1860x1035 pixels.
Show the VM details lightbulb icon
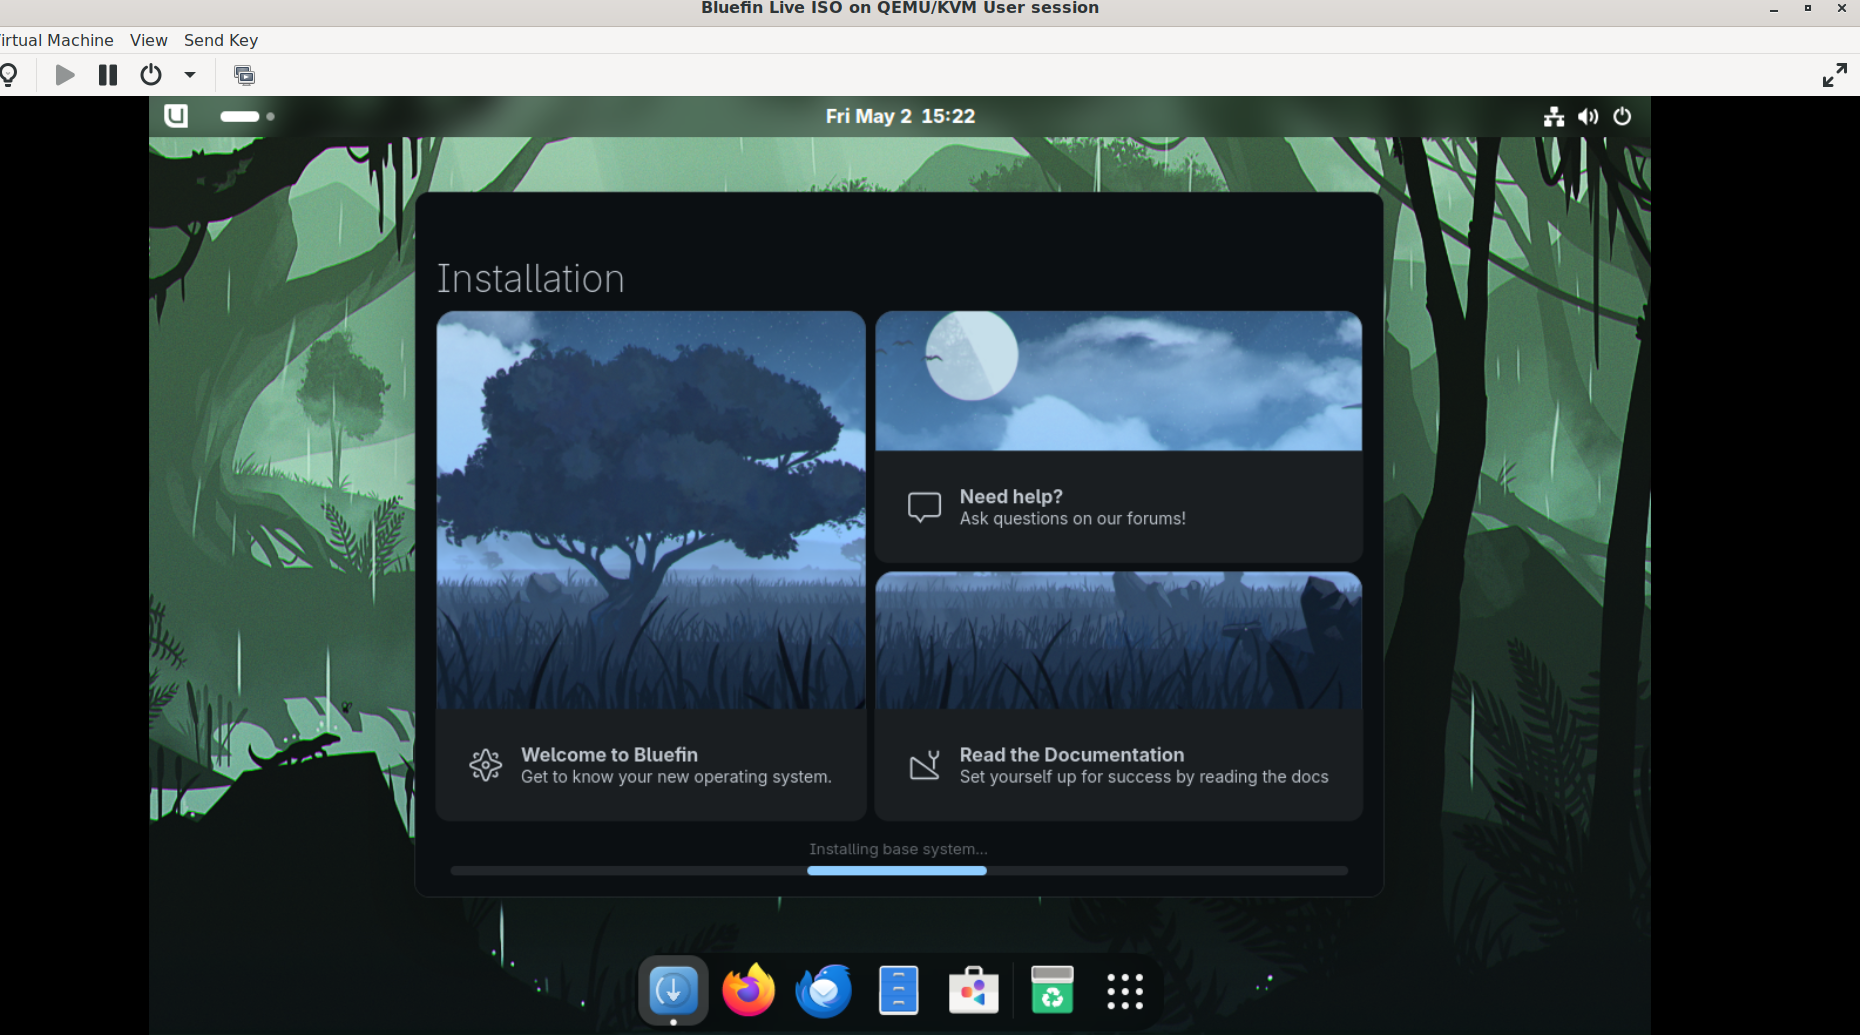point(9,75)
